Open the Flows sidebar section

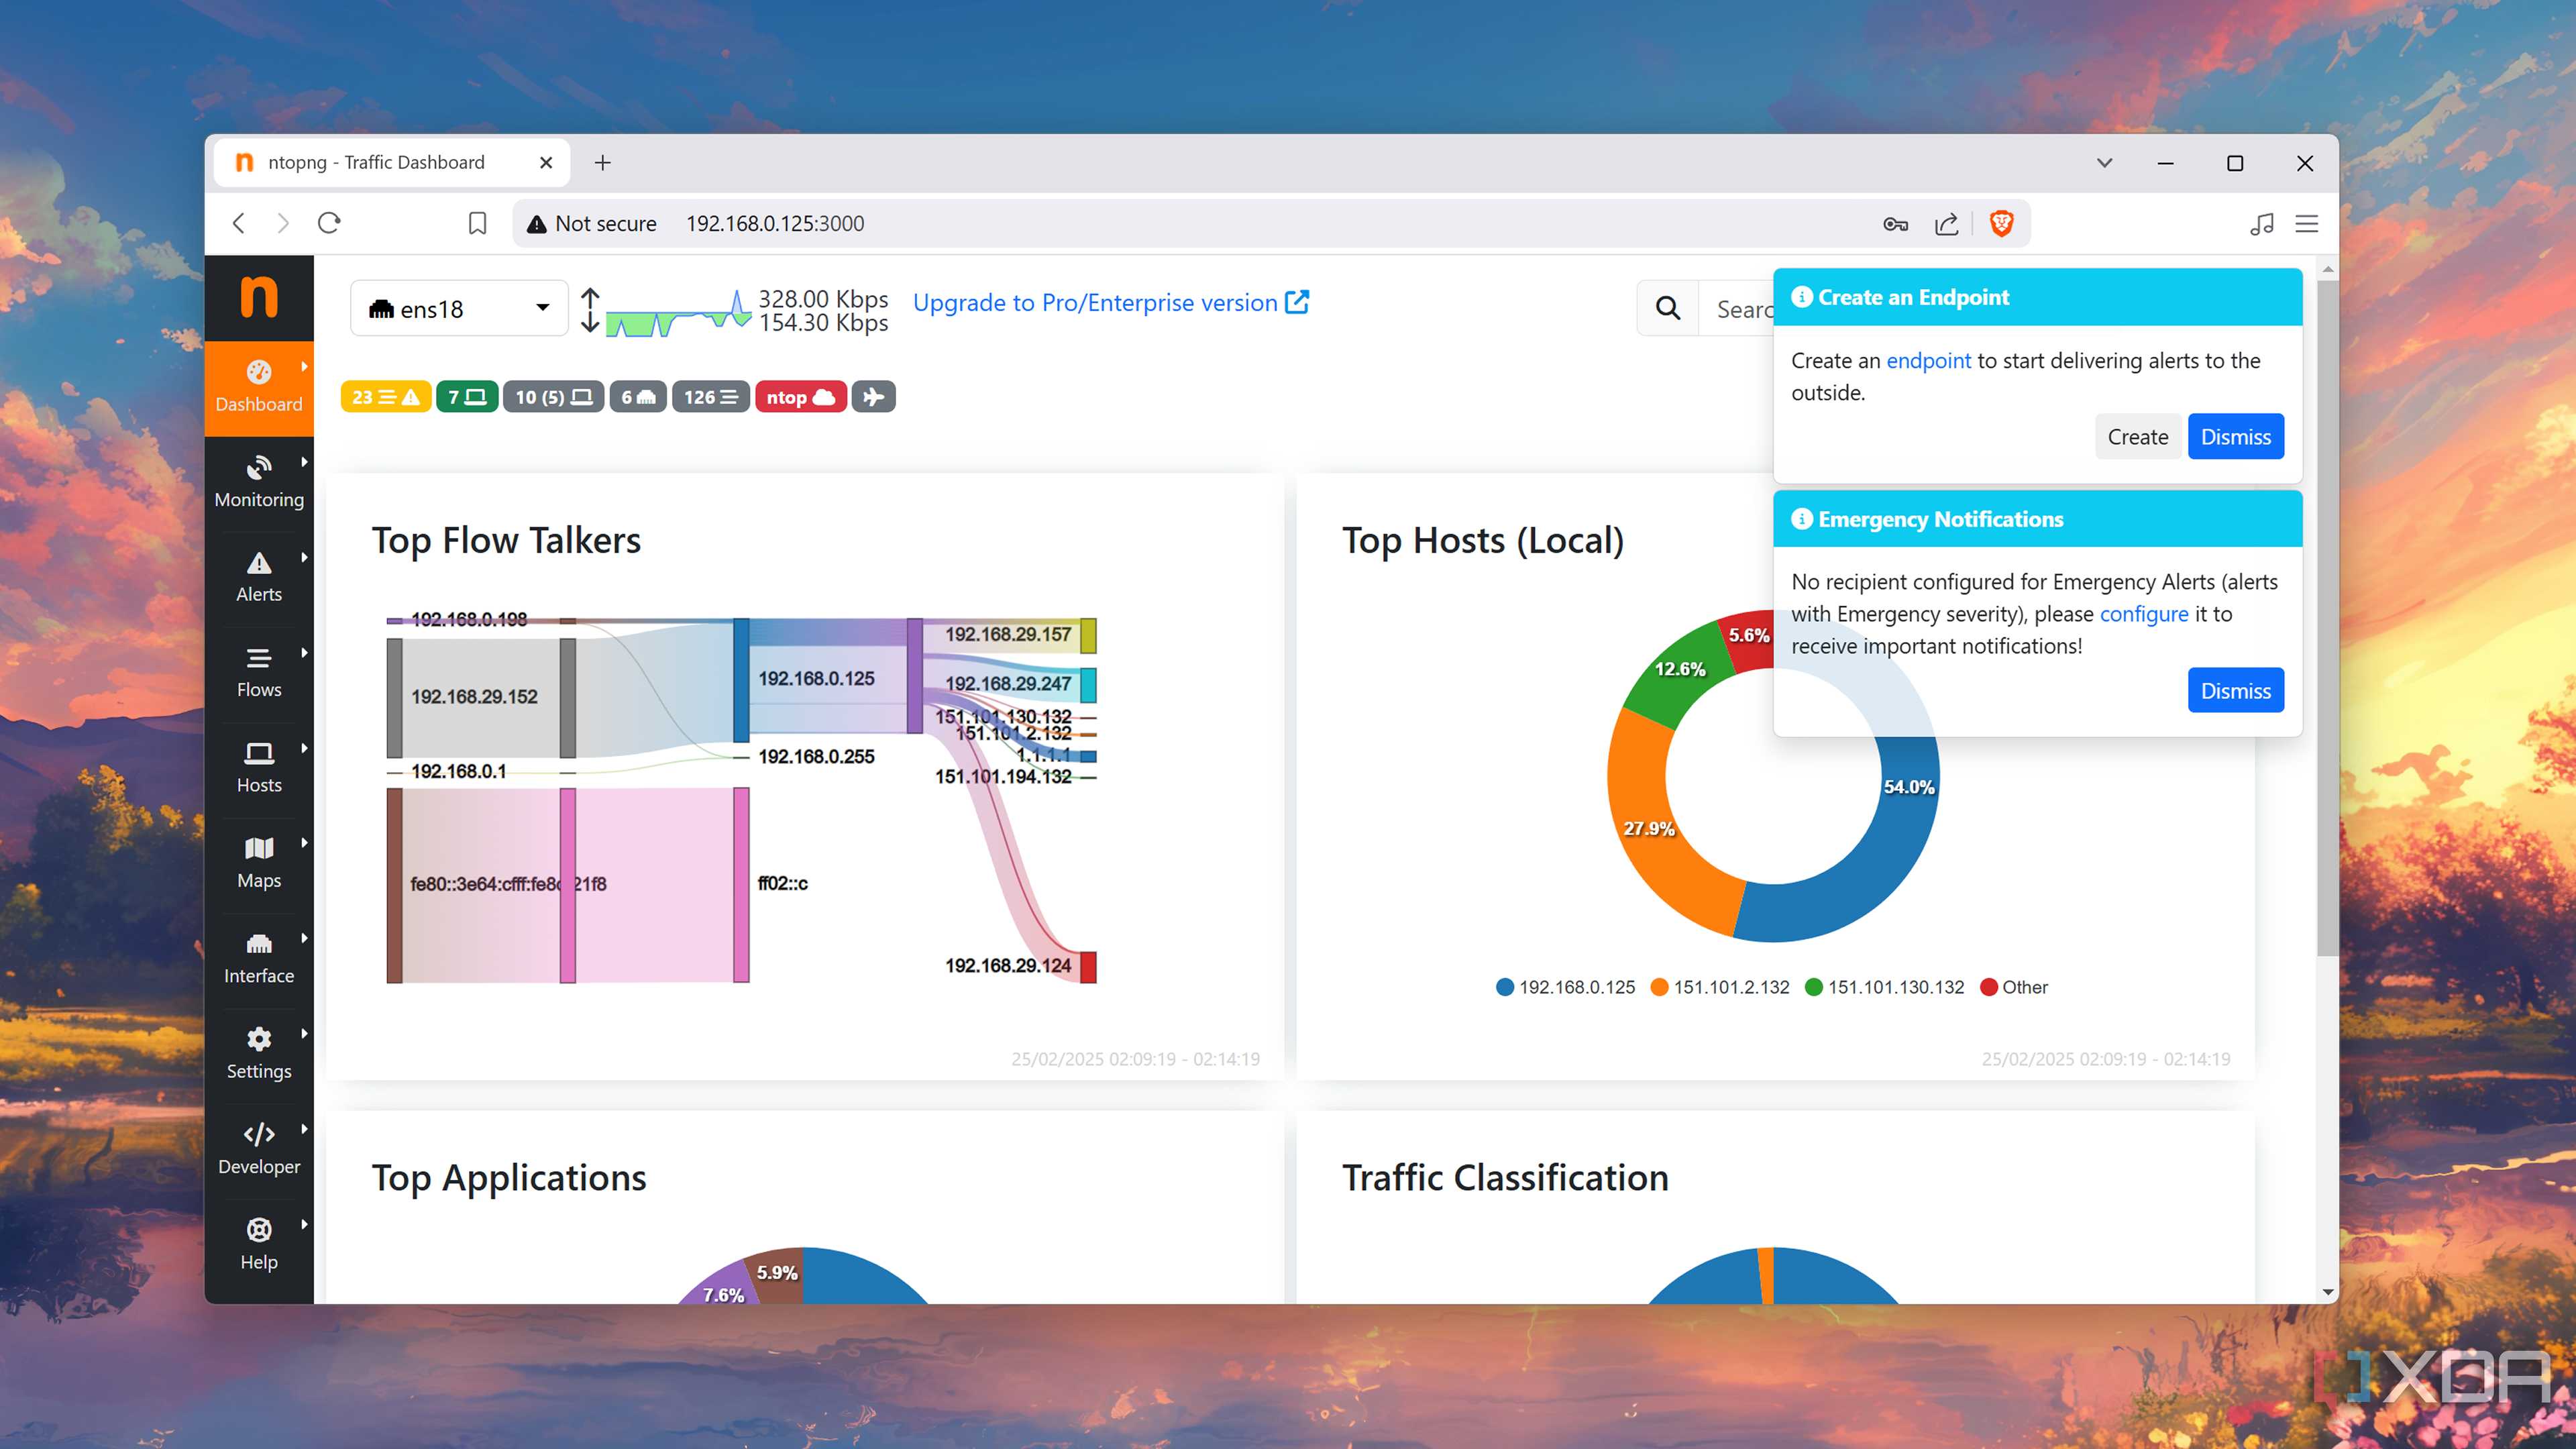(259, 673)
